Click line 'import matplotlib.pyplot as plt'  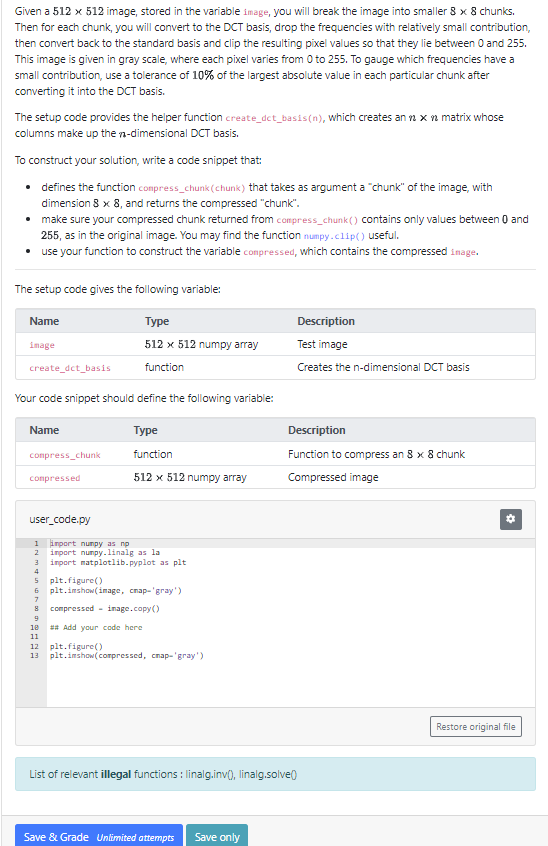click(x=118, y=562)
